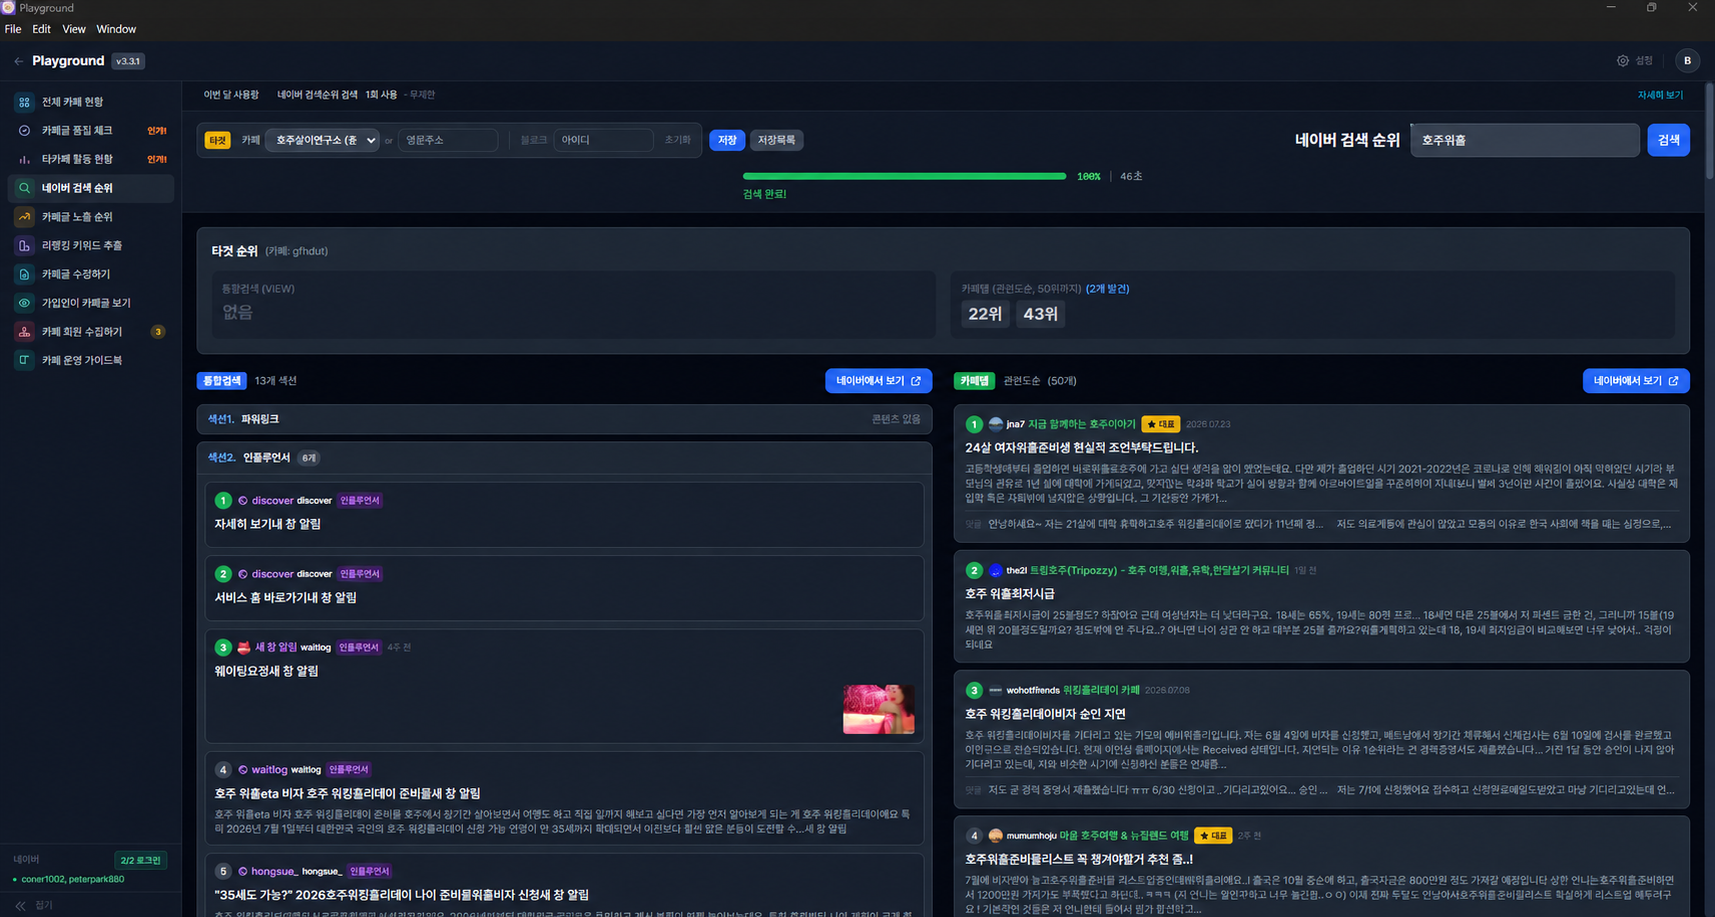Click the 카페 운영 가이드북 book icon
Viewport: 1715px width, 917px height.
click(x=24, y=360)
